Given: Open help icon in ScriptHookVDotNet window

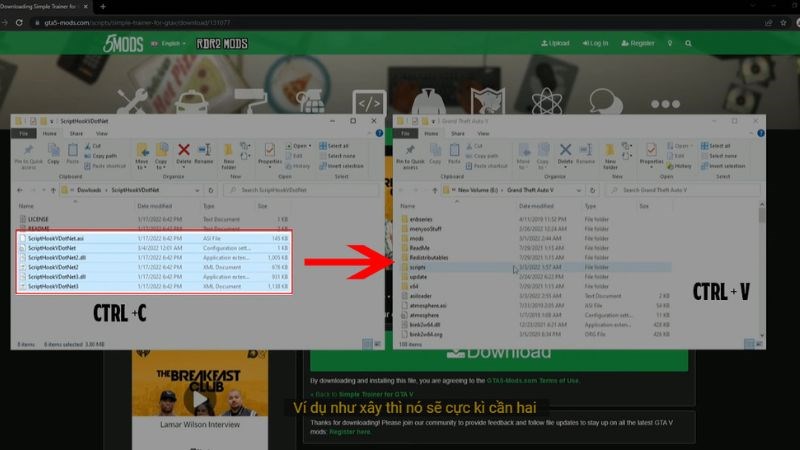Looking at the screenshot, I should [x=379, y=133].
